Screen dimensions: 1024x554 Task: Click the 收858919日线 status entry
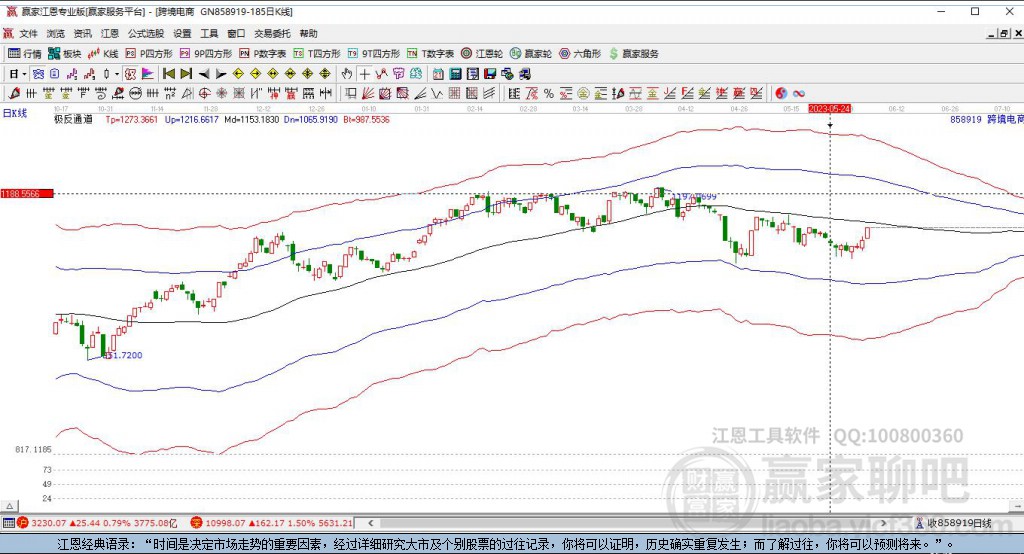click(953, 523)
